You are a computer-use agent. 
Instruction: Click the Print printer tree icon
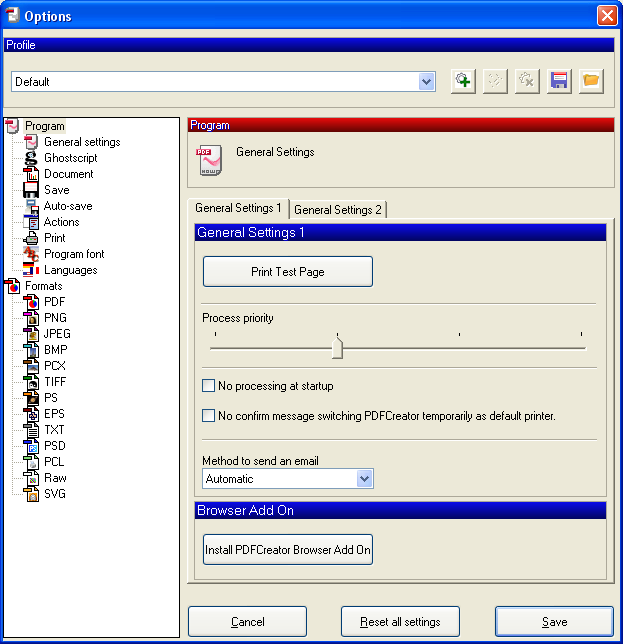coord(31,238)
